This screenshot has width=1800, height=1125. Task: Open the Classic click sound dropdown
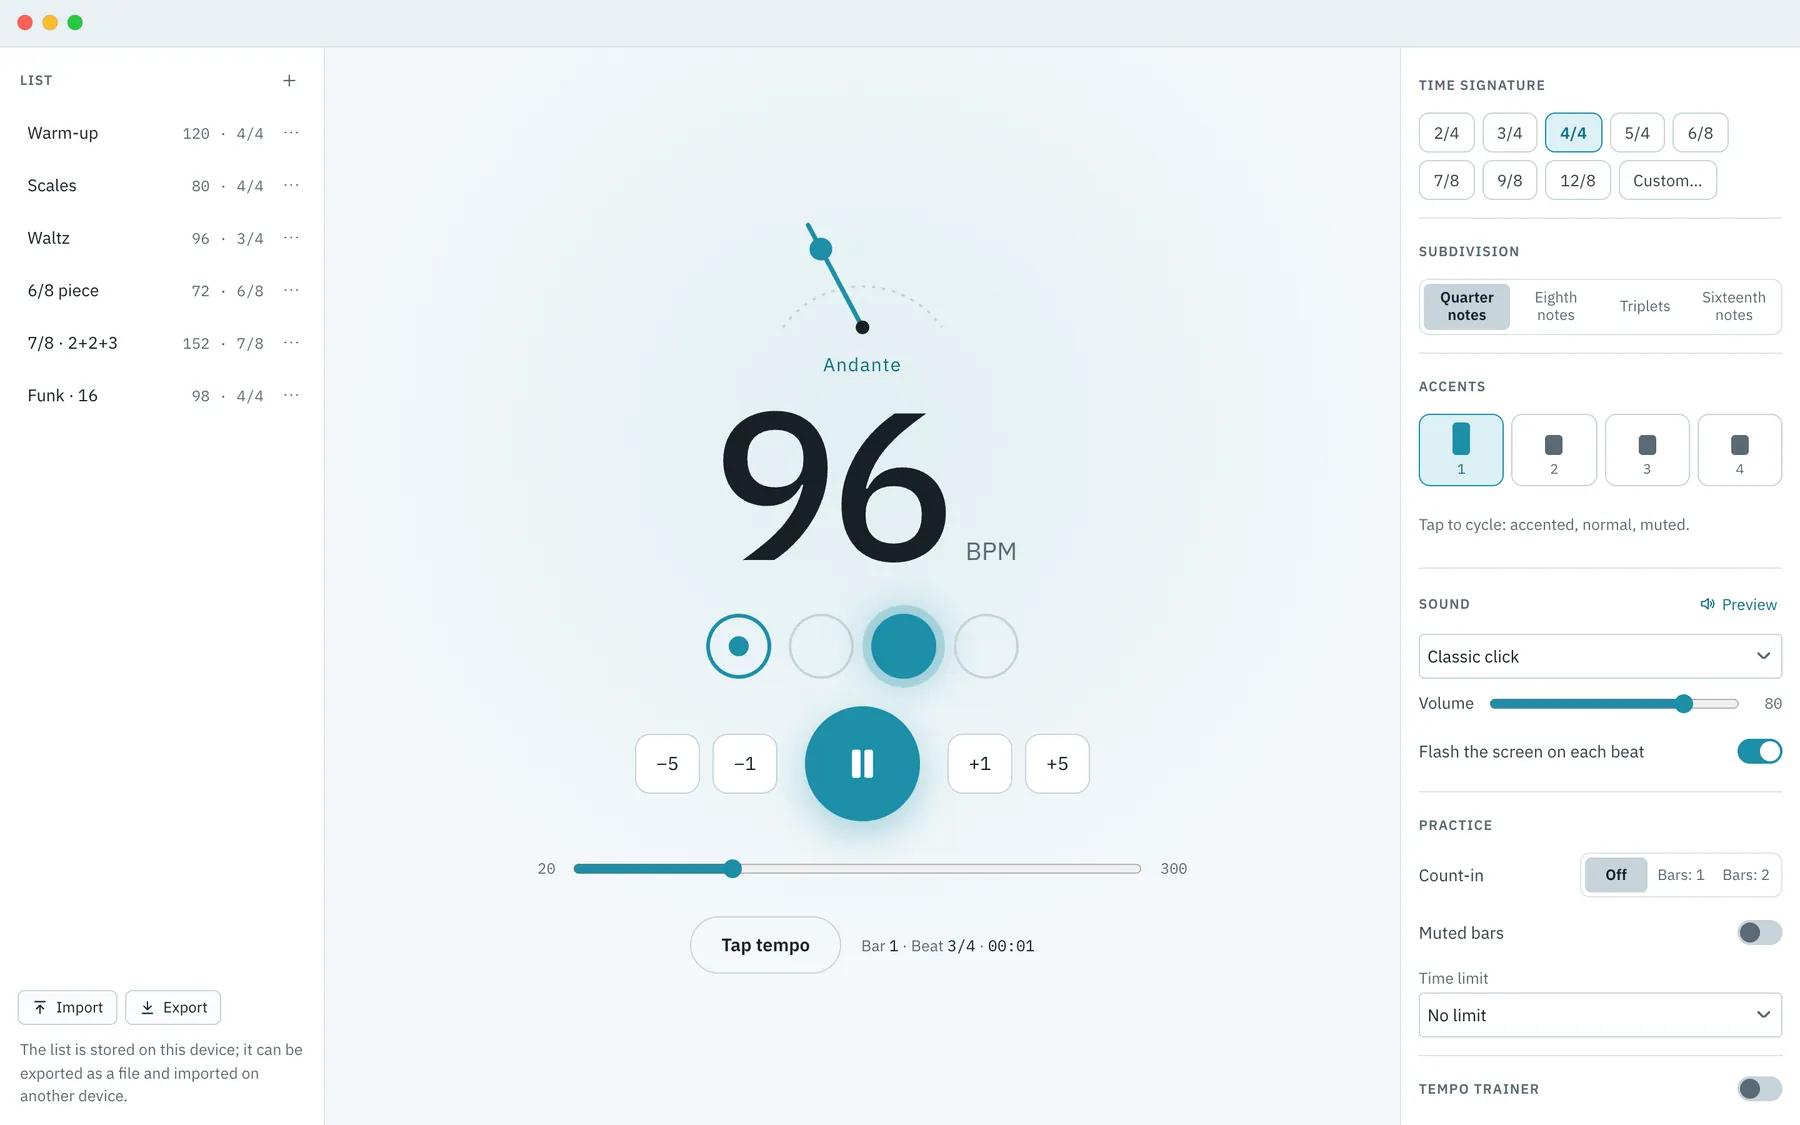click(1600, 656)
